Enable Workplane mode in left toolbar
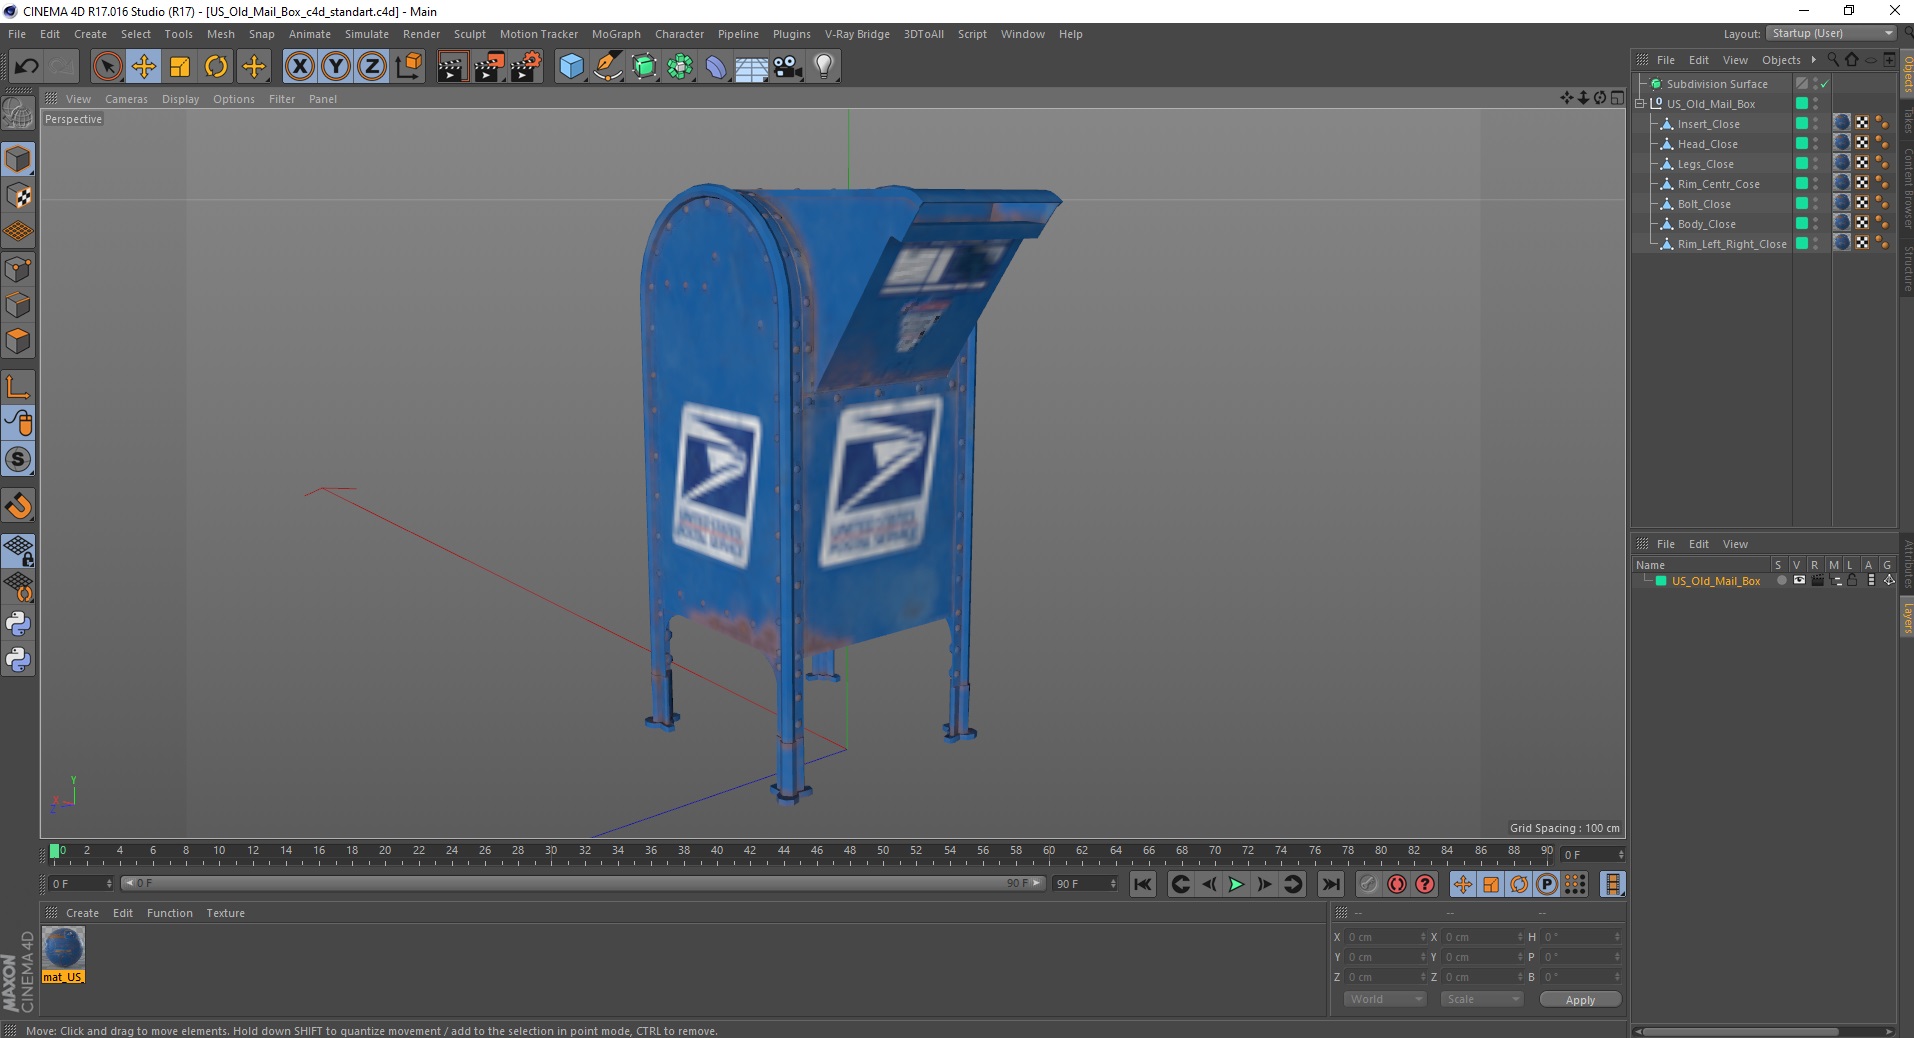Viewport: 1914px width, 1038px height. [18, 232]
